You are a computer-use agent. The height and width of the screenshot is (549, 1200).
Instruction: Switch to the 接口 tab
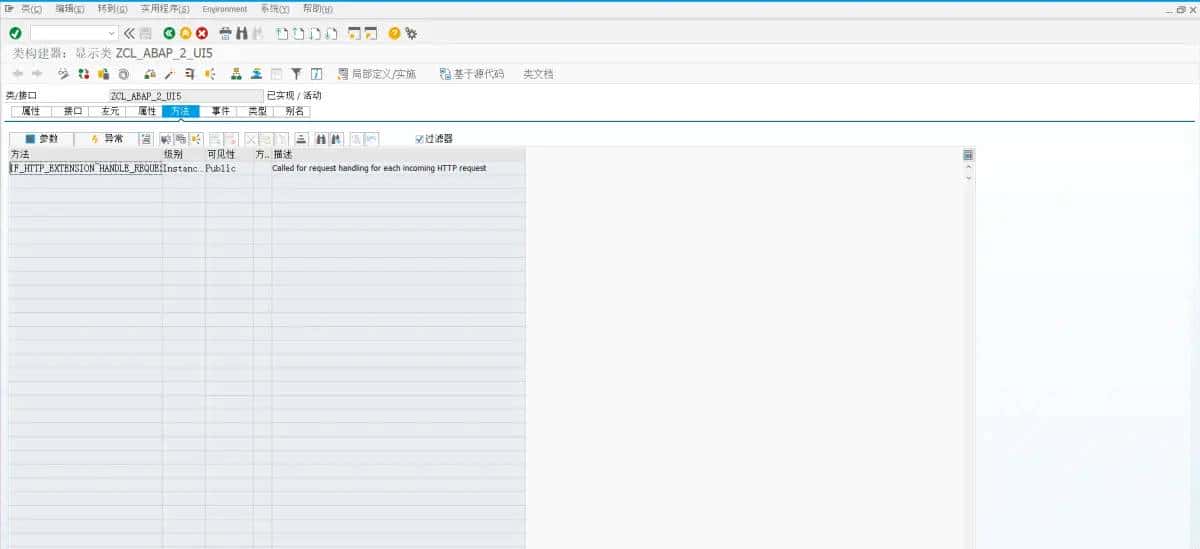[x=73, y=111]
